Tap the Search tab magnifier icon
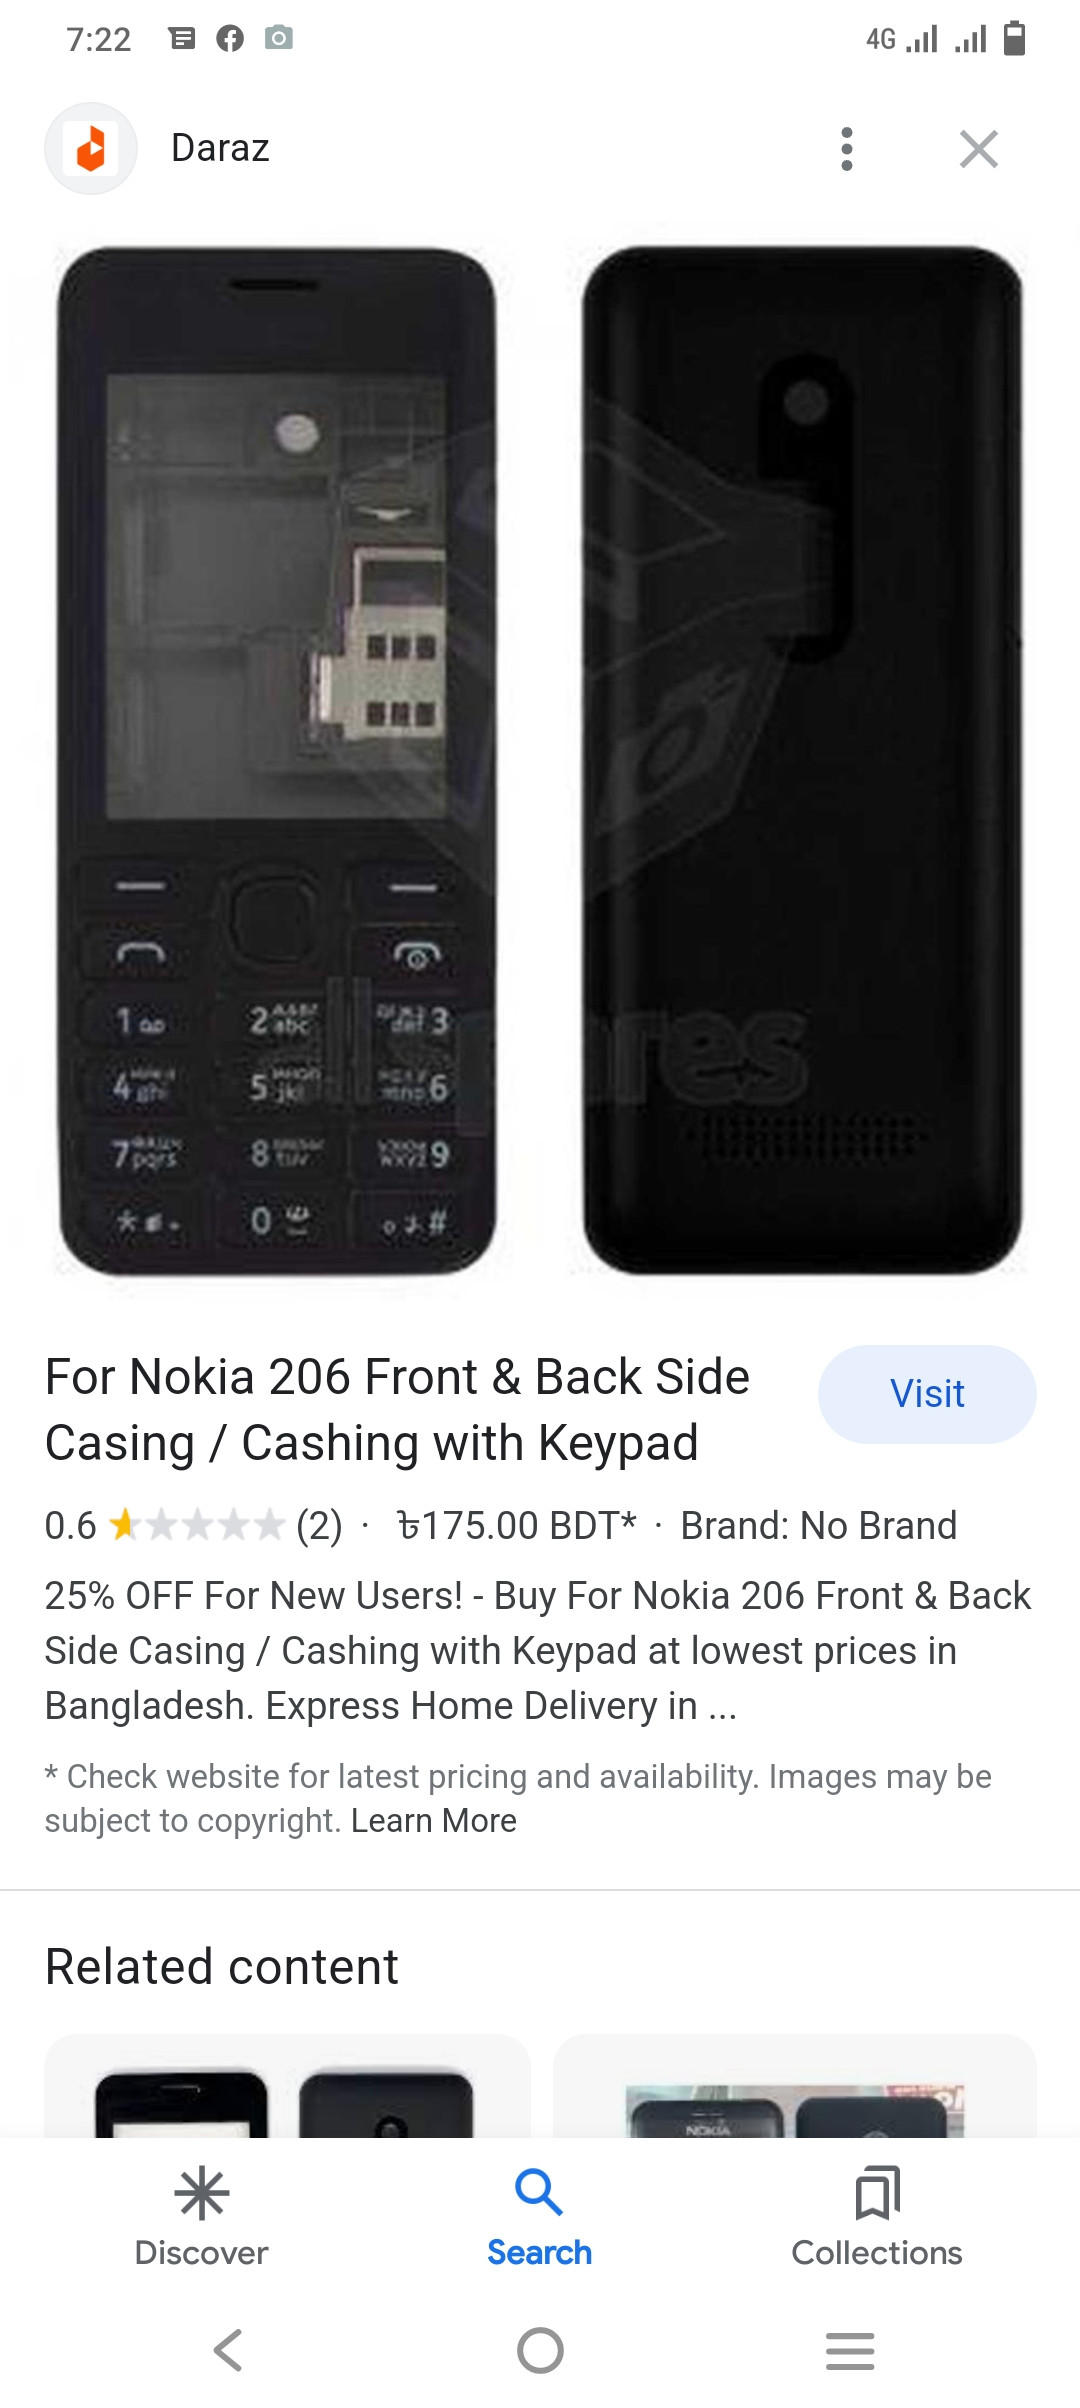Screen dimensions: 1080x2408 [539, 2194]
